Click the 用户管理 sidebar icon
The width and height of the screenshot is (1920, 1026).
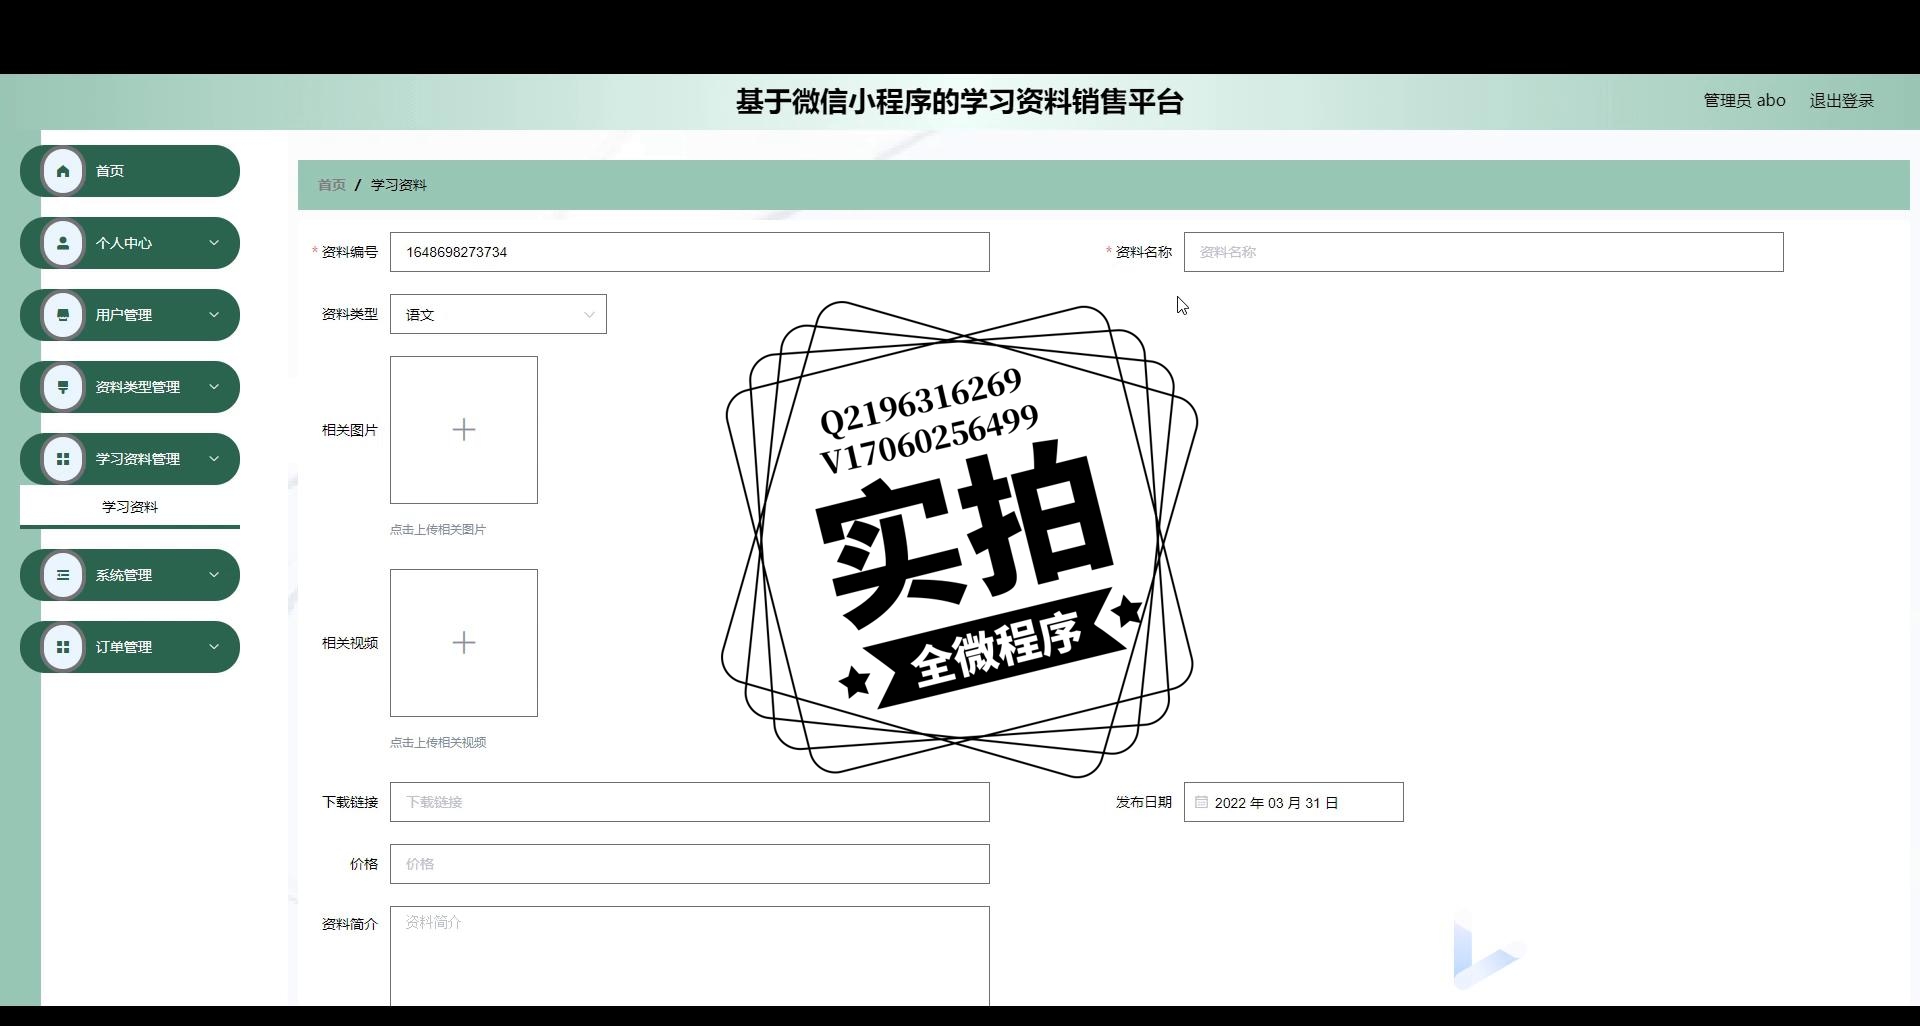(x=63, y=315)
